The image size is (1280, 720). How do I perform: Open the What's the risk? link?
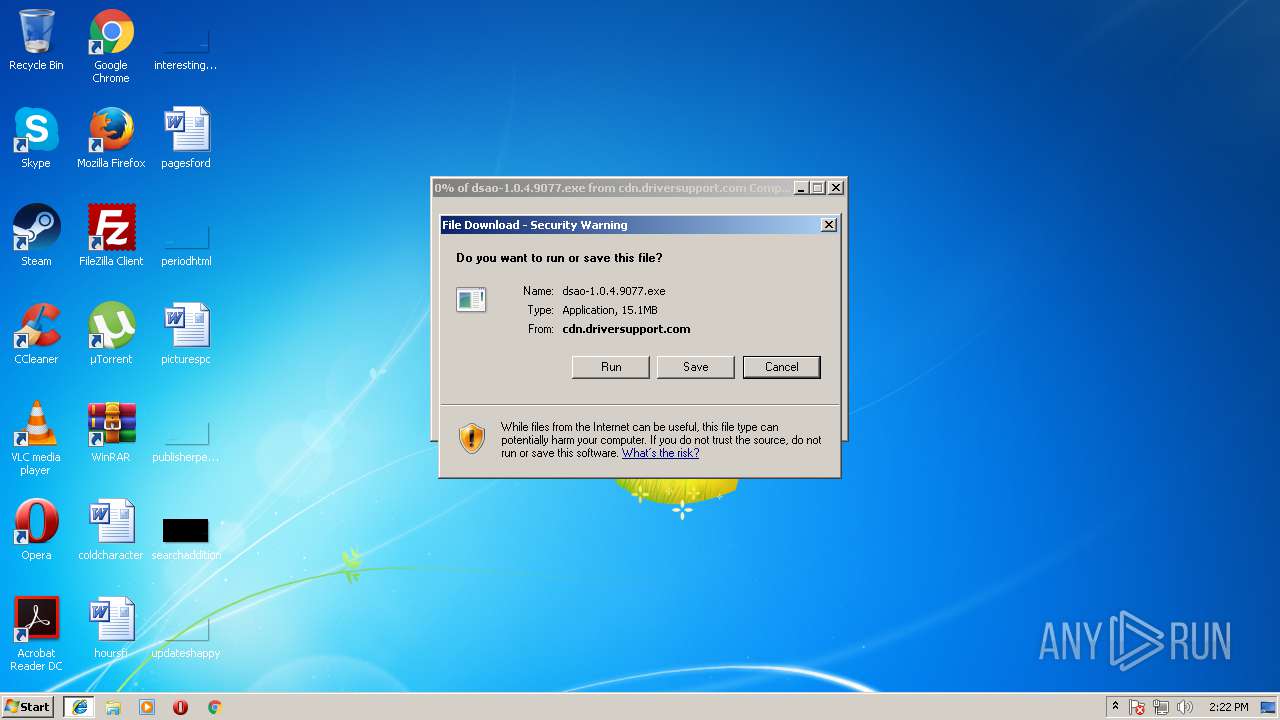pyautogui.click(x=660, y=453)
